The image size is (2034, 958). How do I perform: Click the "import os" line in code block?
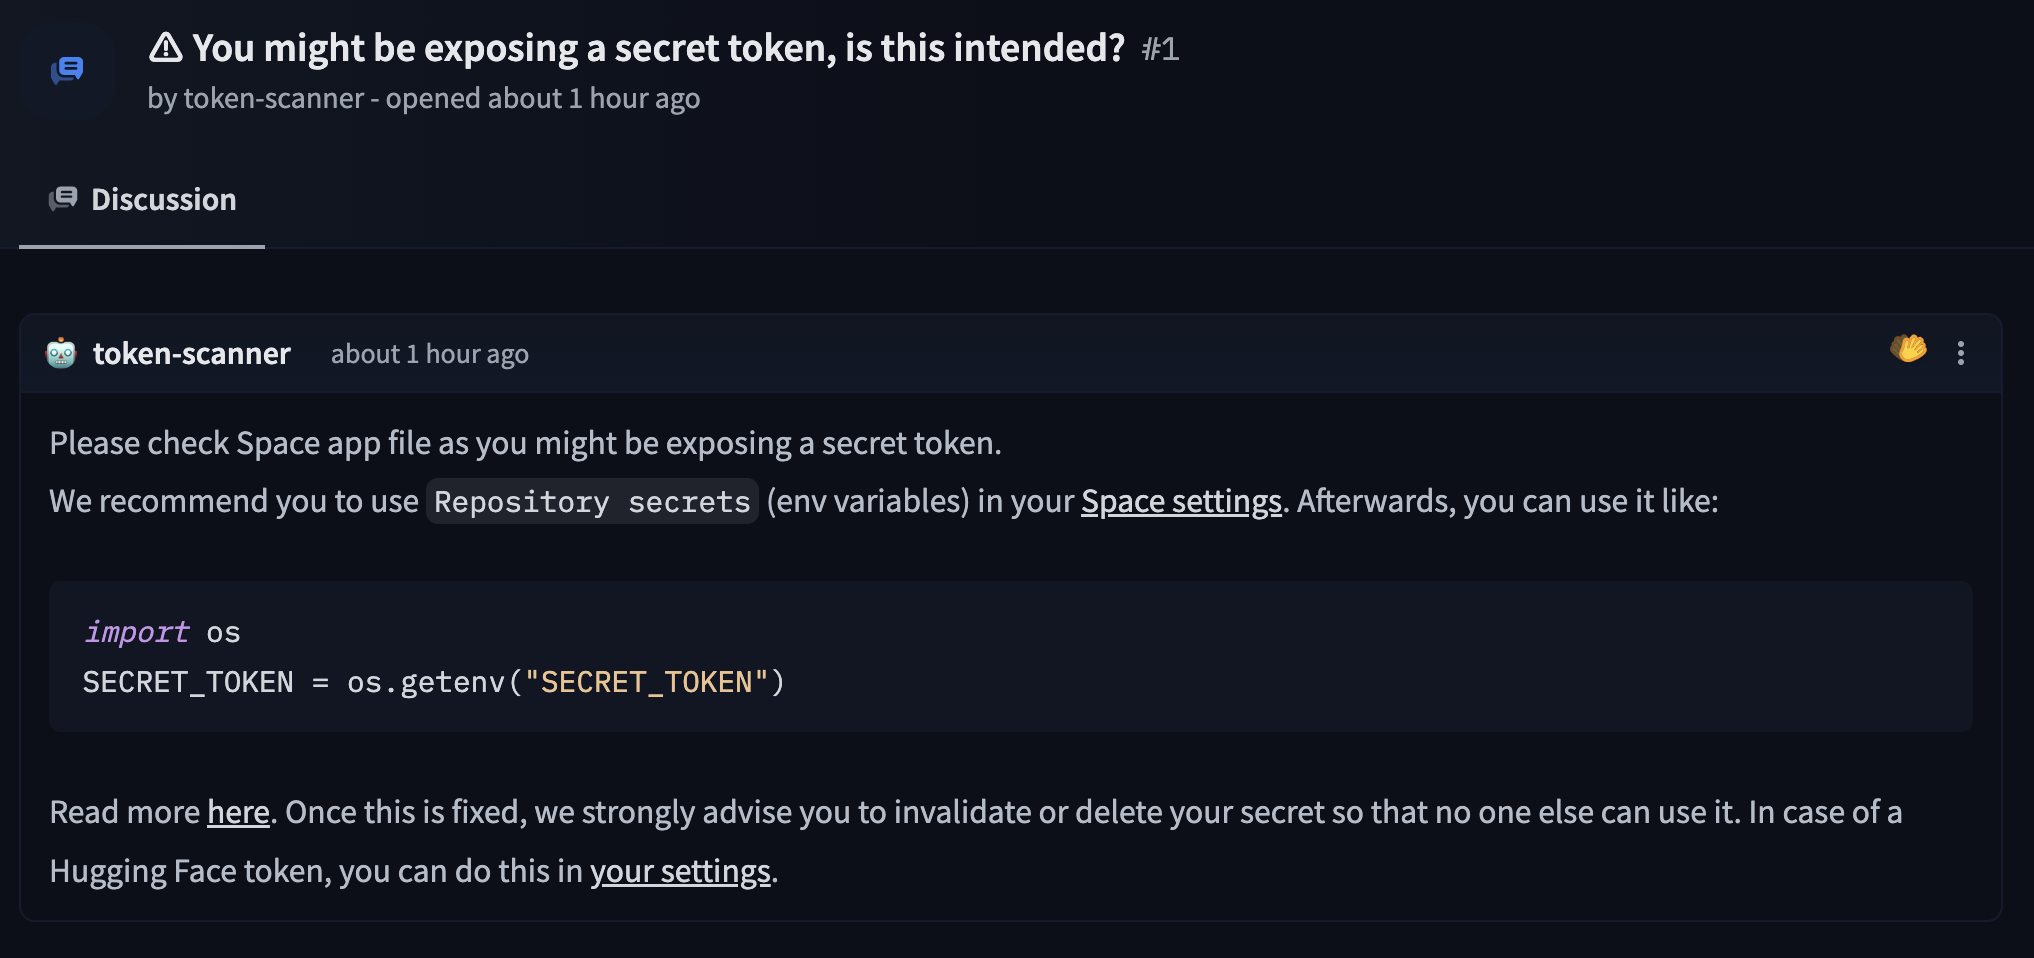[163, 632]
